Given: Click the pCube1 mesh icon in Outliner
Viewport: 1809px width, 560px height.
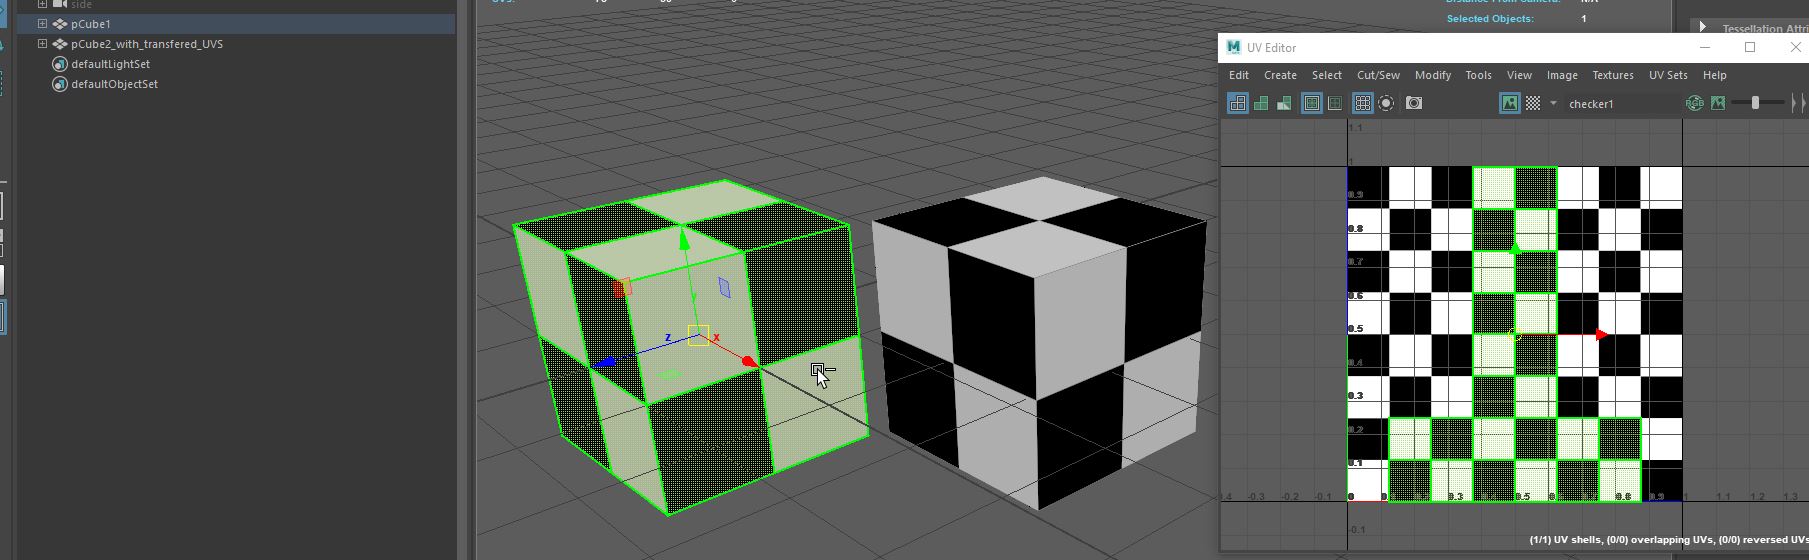Looking at the screenshot, I should pyautogui.click(x=60, y=24).
